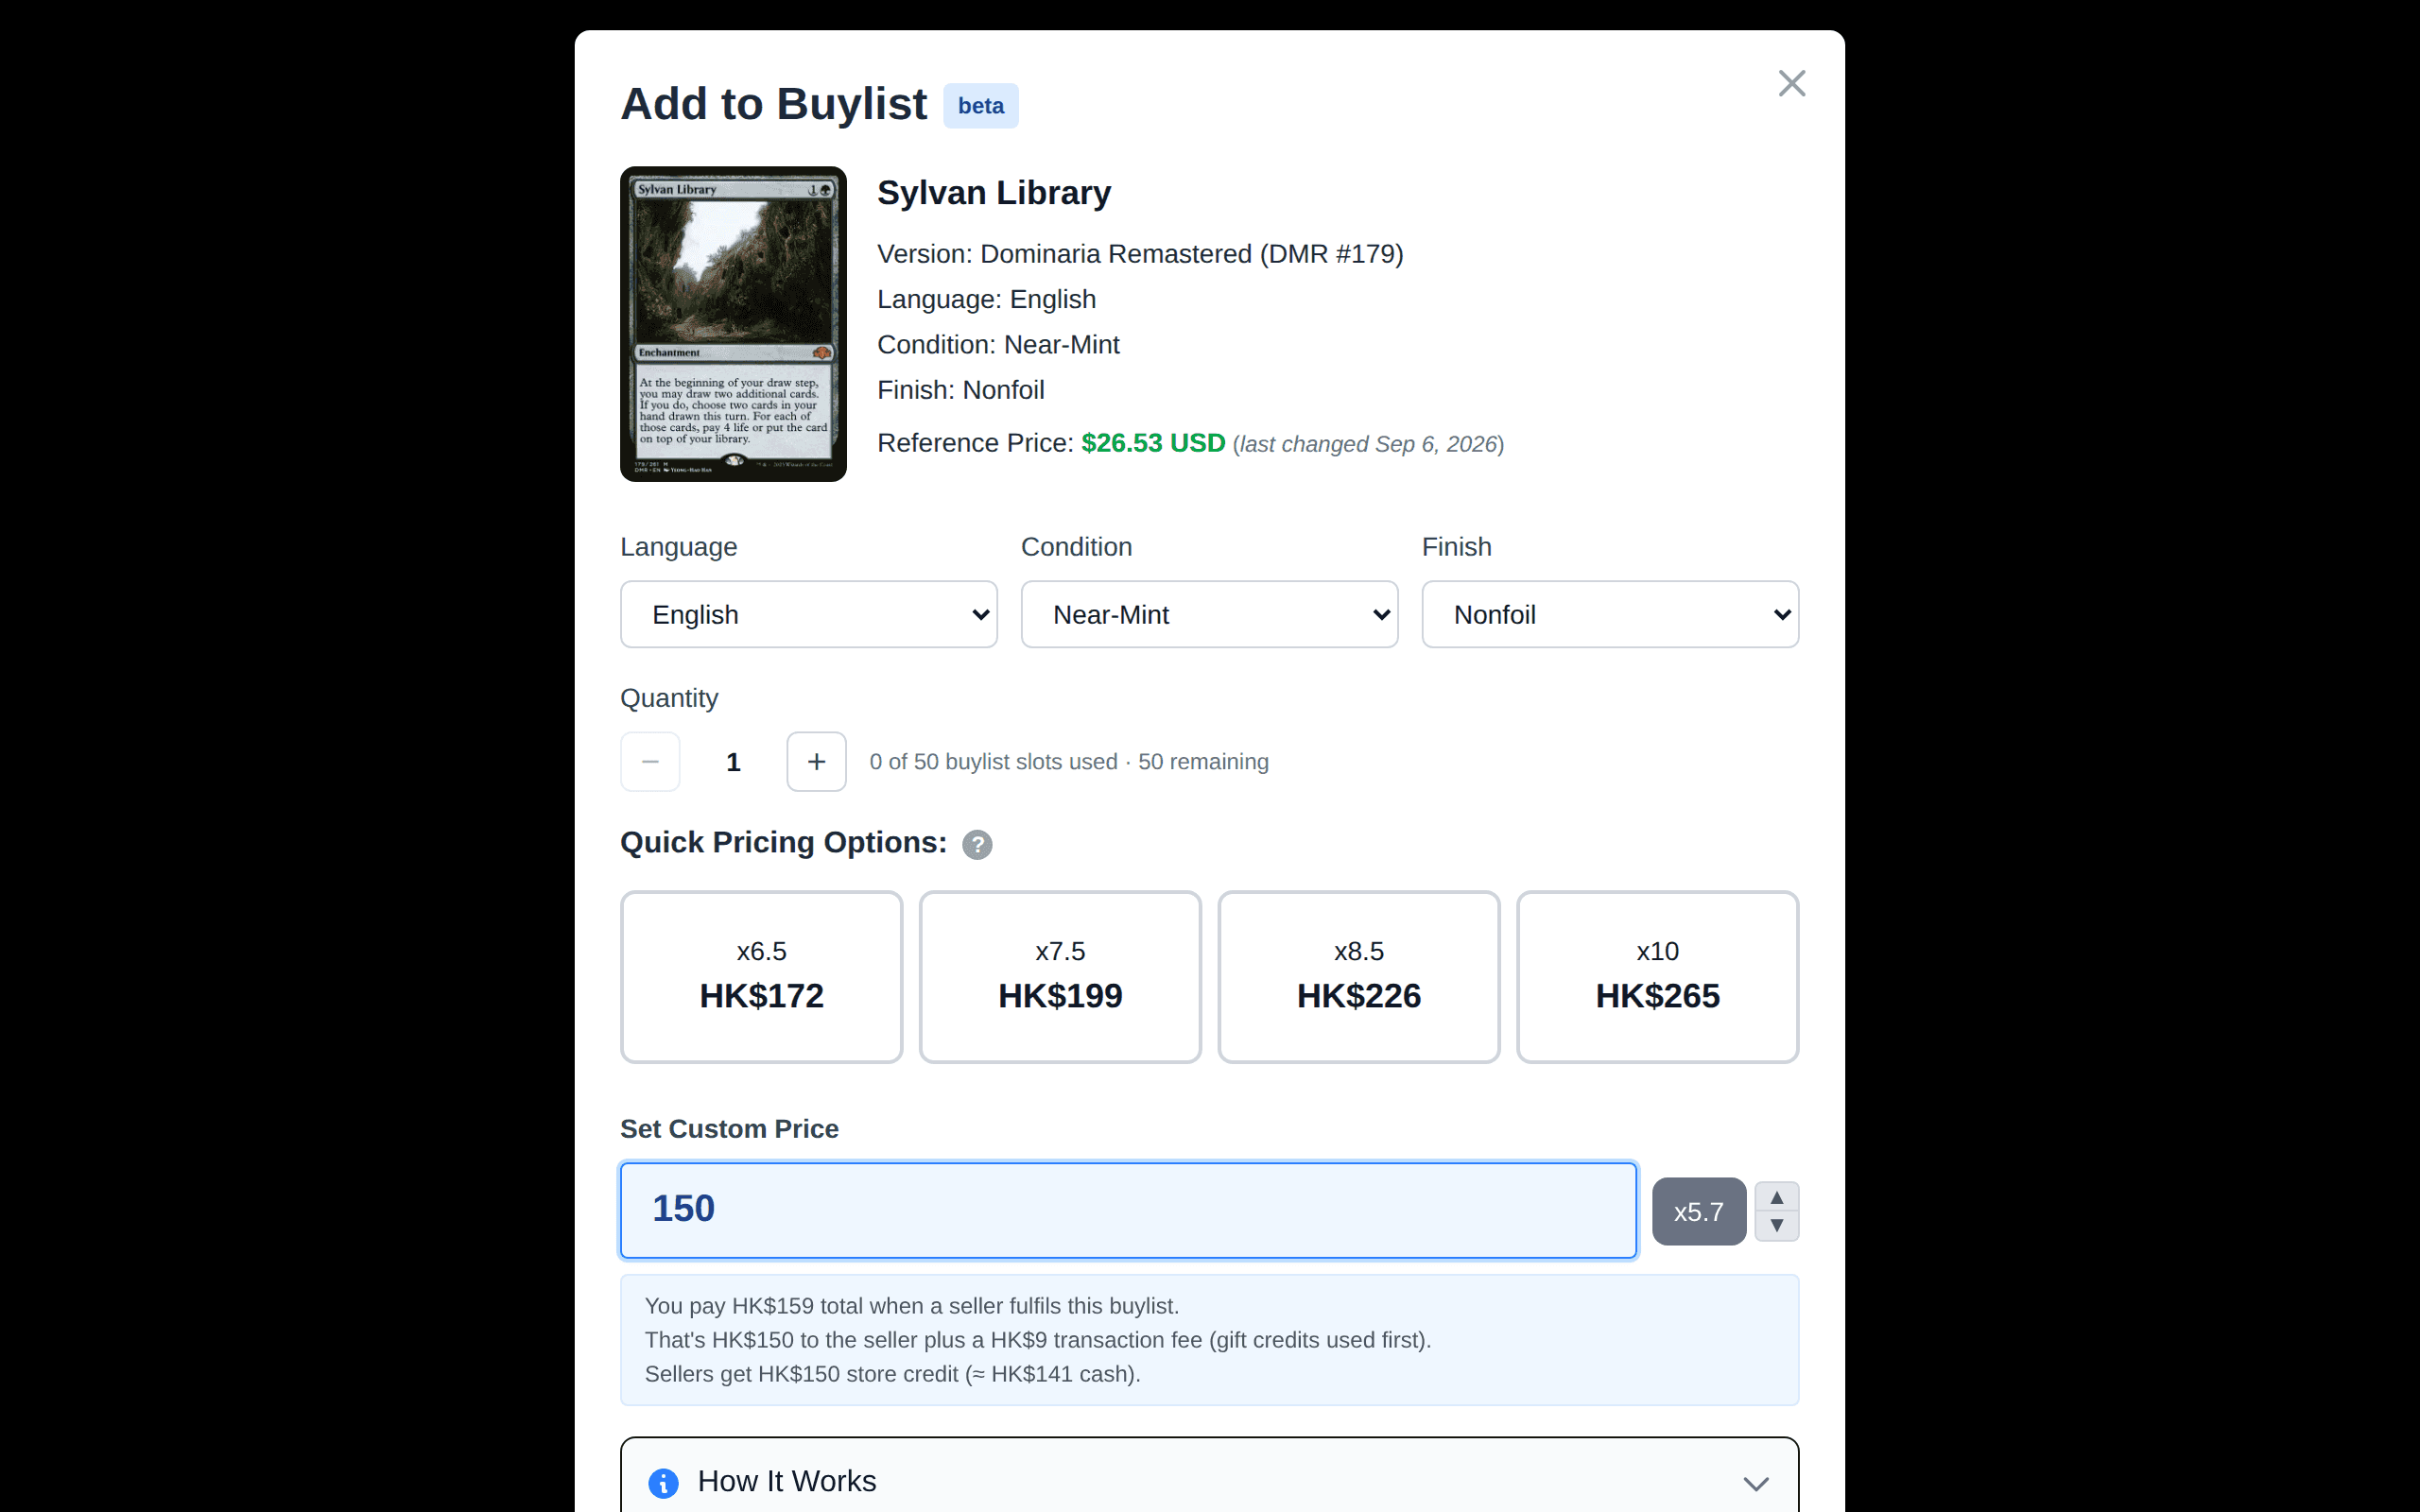Open the Language dropdown
The height and width of the screenshot is (1512, 2420).
[x=808, y=614]
